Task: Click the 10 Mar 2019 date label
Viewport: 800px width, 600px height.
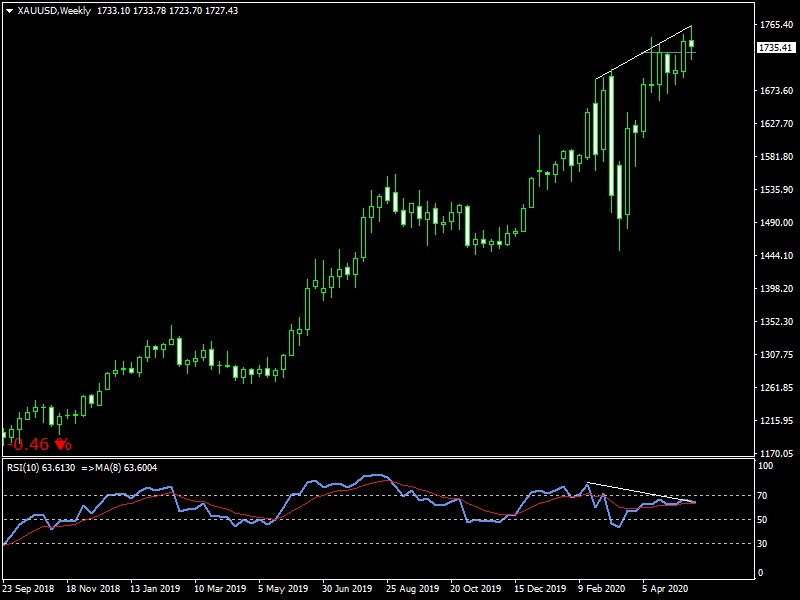Action: 220,589
